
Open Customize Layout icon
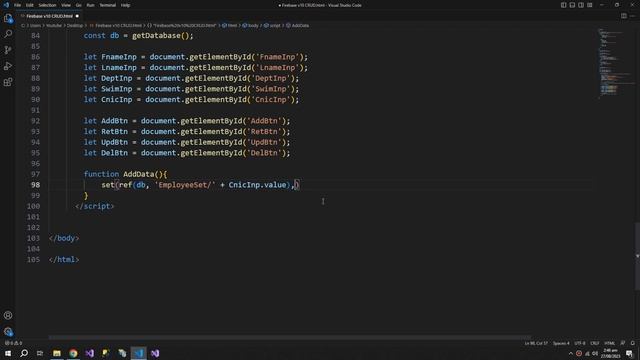590,5
